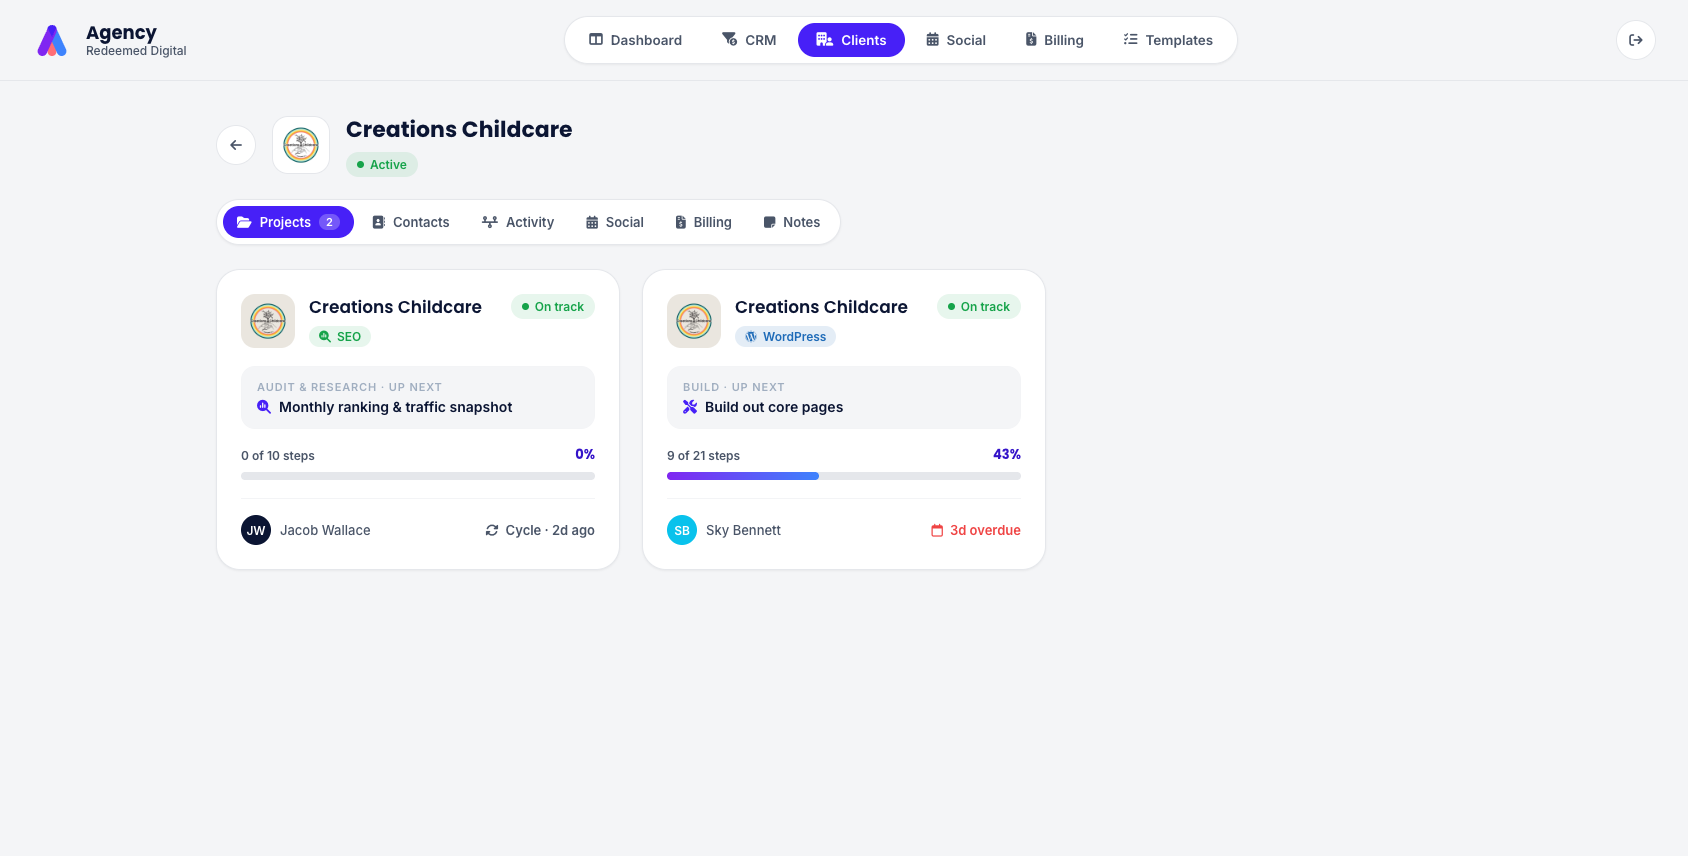Screen dimensions: 1688x856
Task: Click the WordPress tag on second project
Action: (785, 337)
